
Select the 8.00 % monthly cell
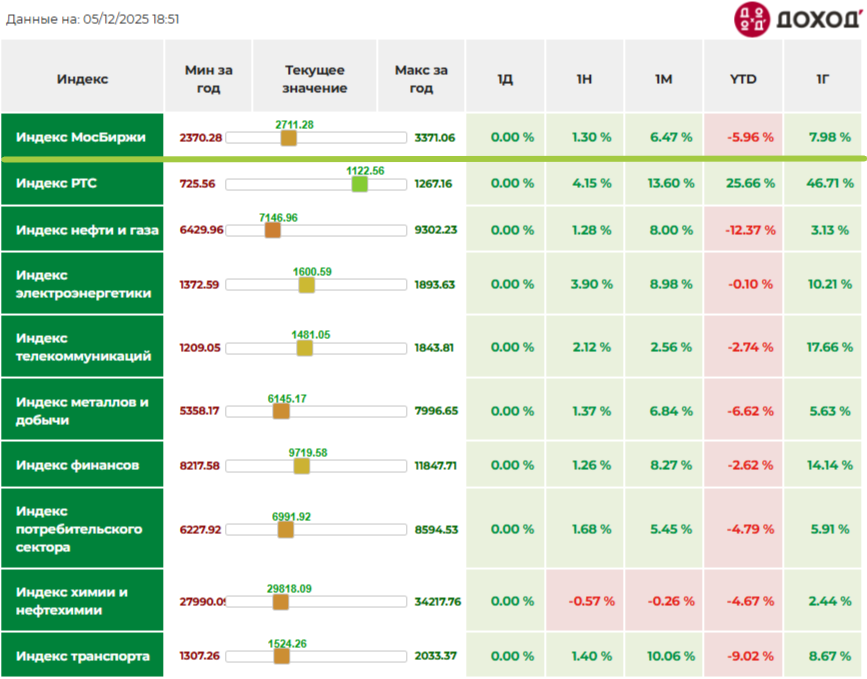(664, 229)
